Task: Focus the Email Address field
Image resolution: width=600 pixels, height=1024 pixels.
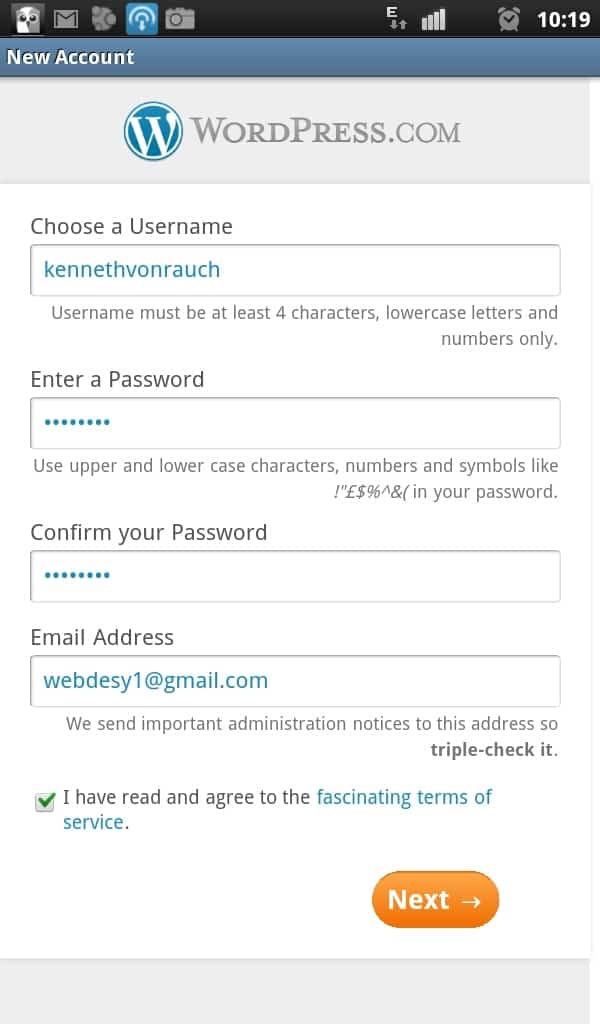Action: click(x=295, y=681)
